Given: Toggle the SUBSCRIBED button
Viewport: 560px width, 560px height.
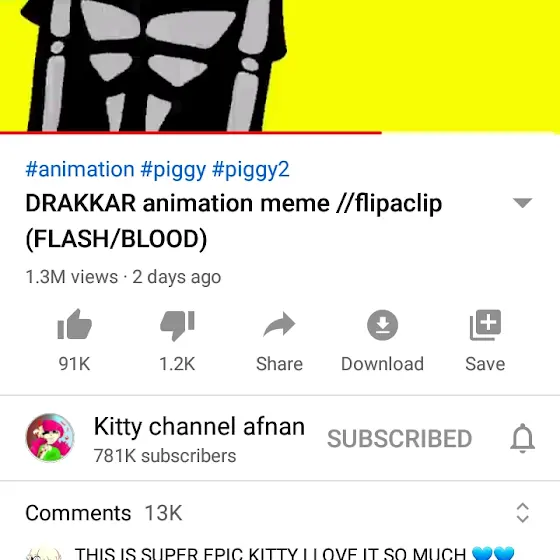Looking at the screenshot, I should pos(400,438).
